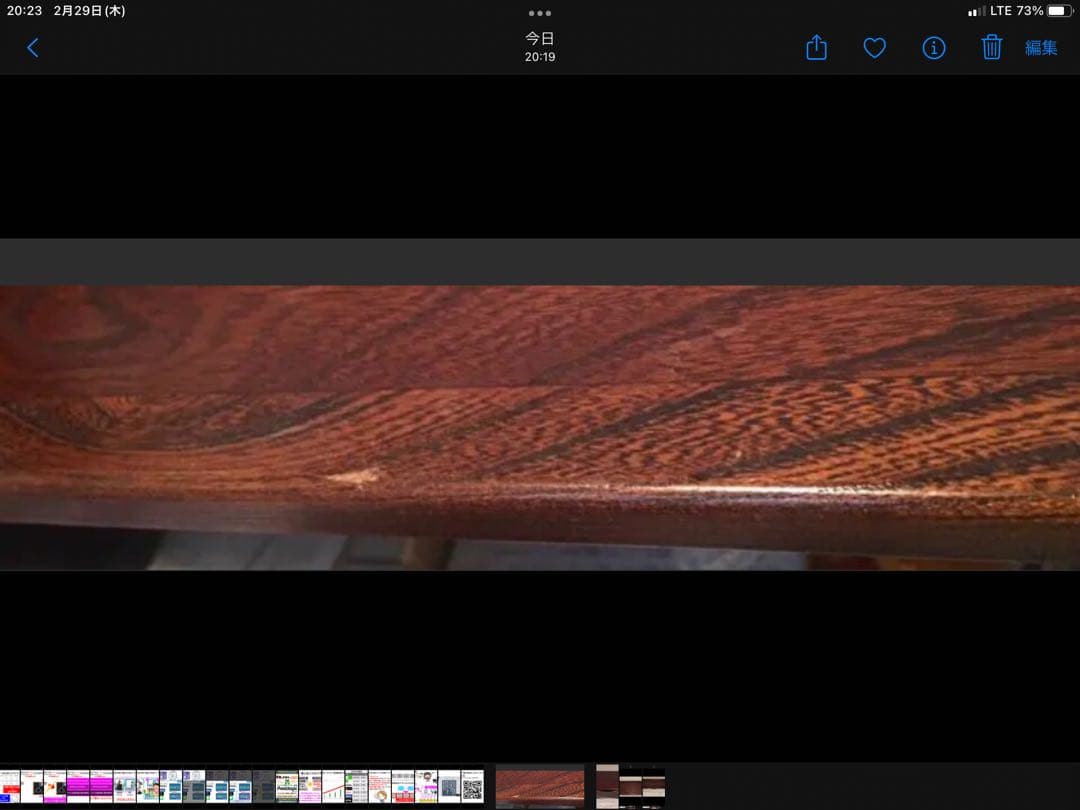Tap the back chevron to leave photo
The height and width of the screenshot is (810, 1080).
click(x=33, y=48)
